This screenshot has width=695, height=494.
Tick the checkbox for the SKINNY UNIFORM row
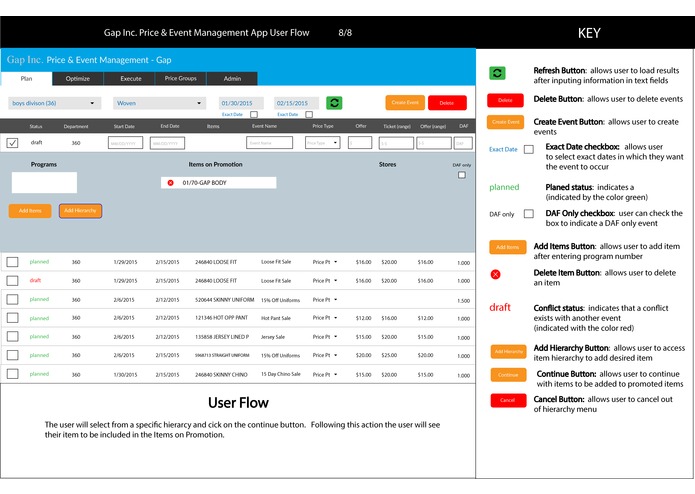[x=12, y=300]
